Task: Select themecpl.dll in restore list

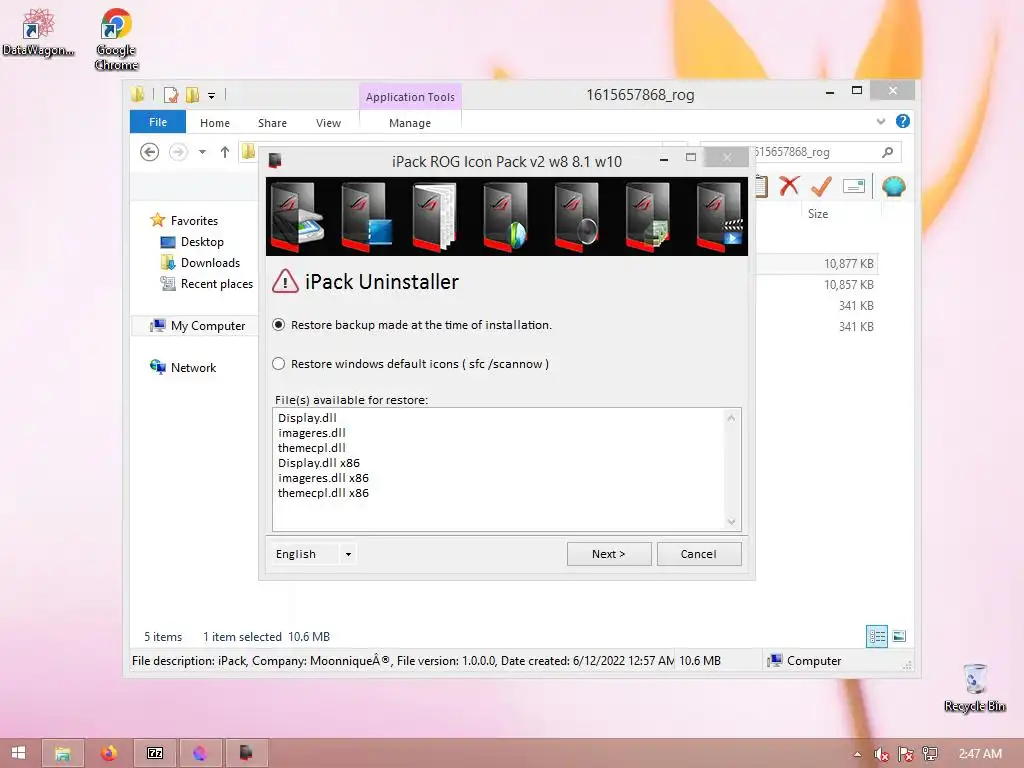Action: 312,448
